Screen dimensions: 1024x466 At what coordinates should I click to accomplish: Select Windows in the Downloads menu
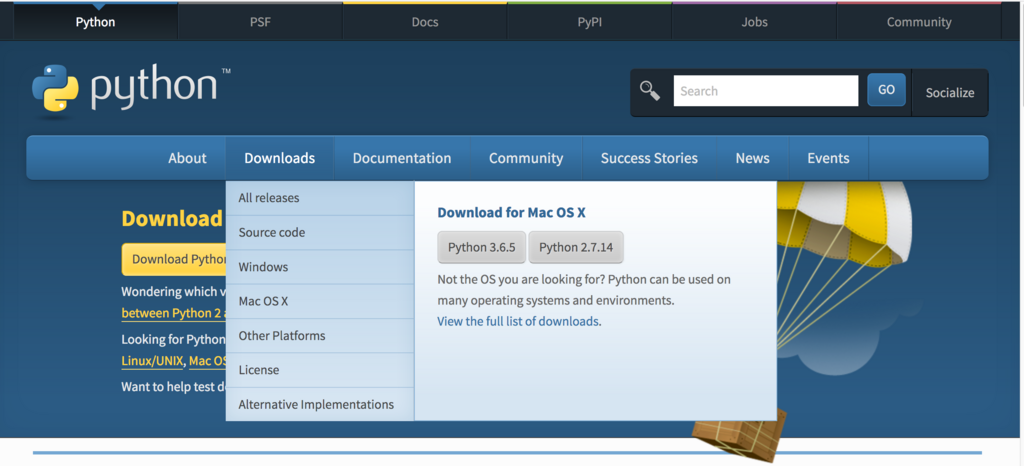(320, 267)
